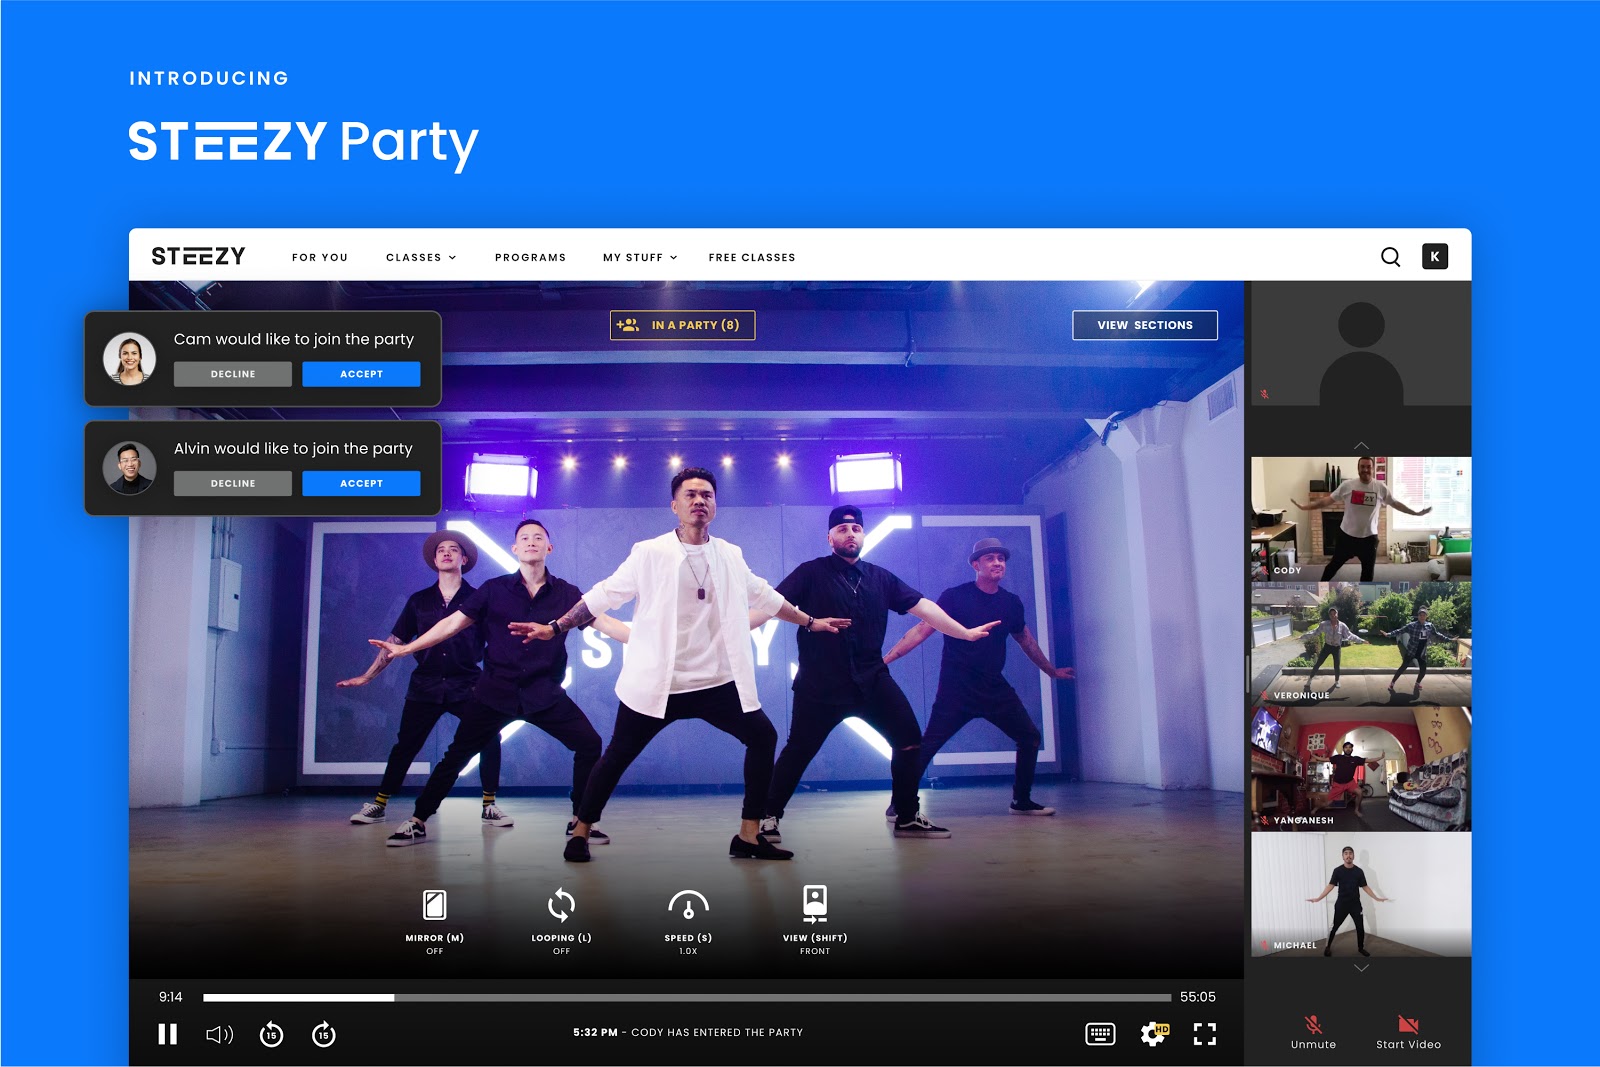Decline Alvin's request to join

[233, 483]
